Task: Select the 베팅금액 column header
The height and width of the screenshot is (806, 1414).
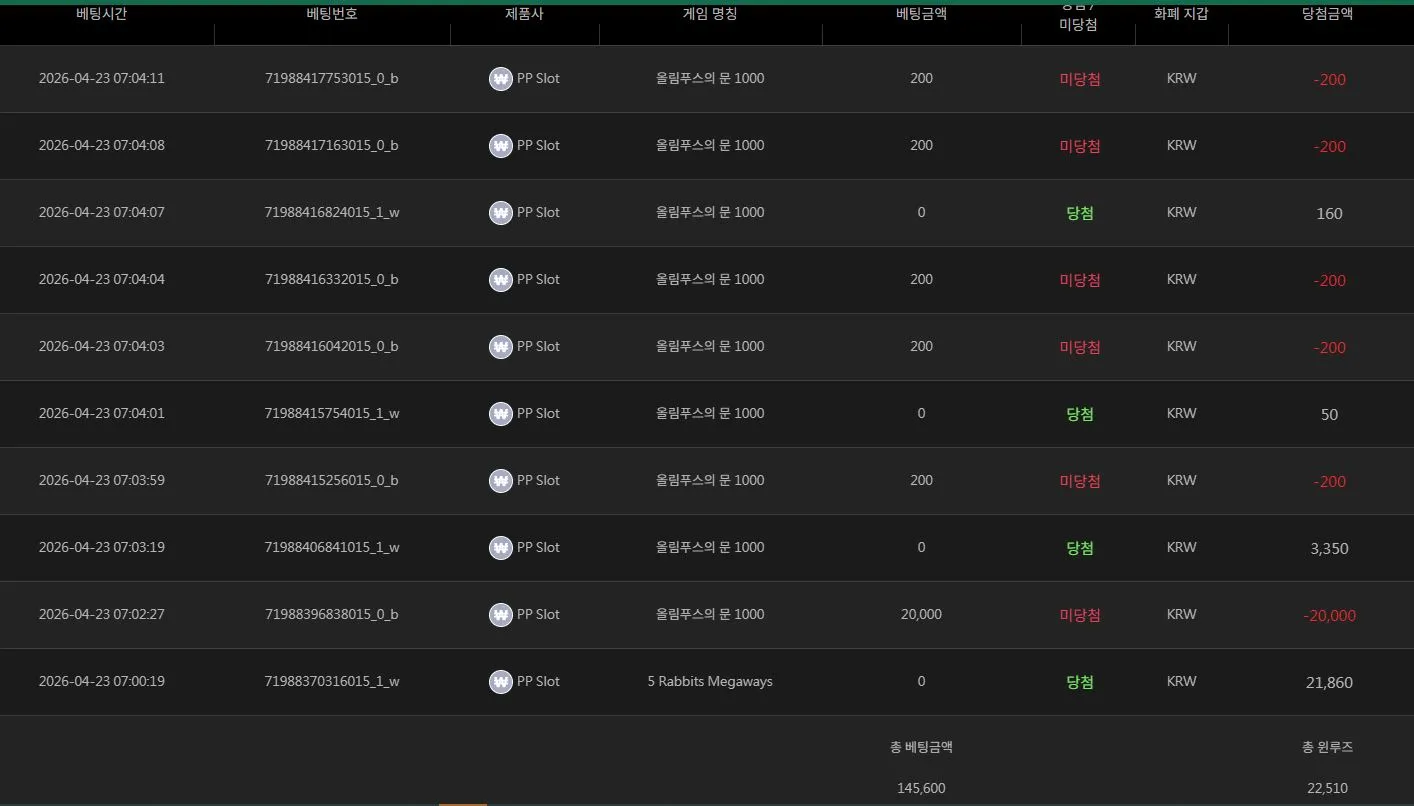Action: pos(922,14)
